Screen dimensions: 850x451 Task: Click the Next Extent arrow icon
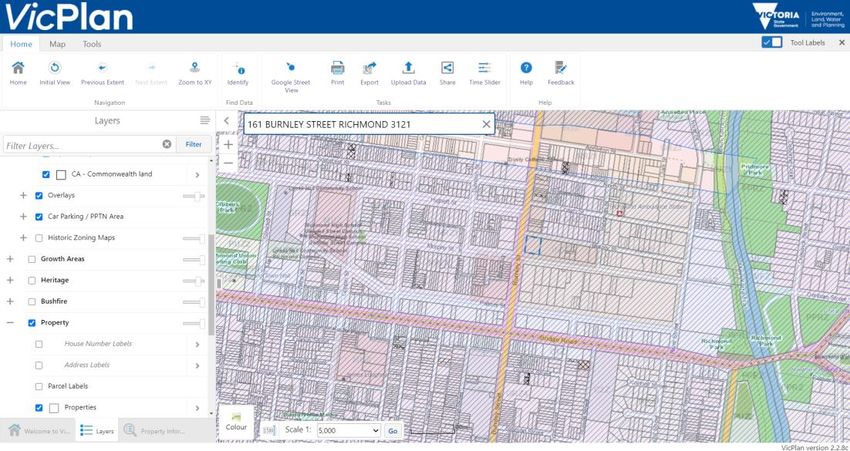[151, 68]
